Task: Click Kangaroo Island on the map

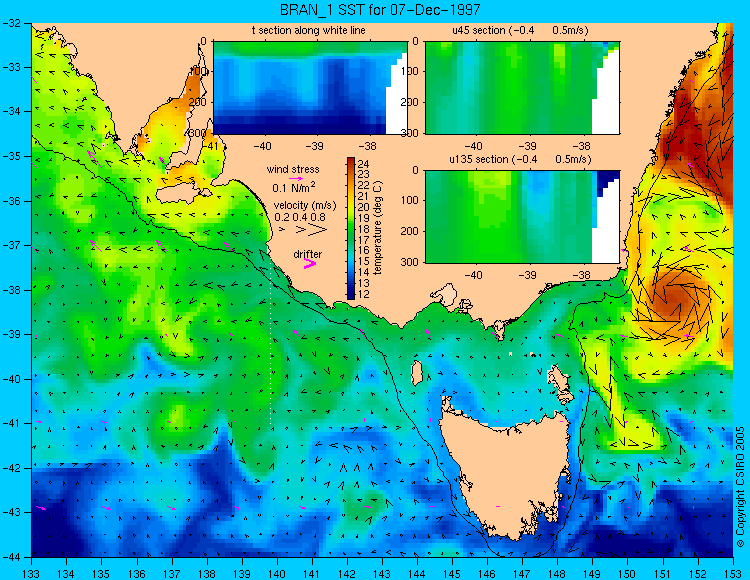Action: click(179, 195)
